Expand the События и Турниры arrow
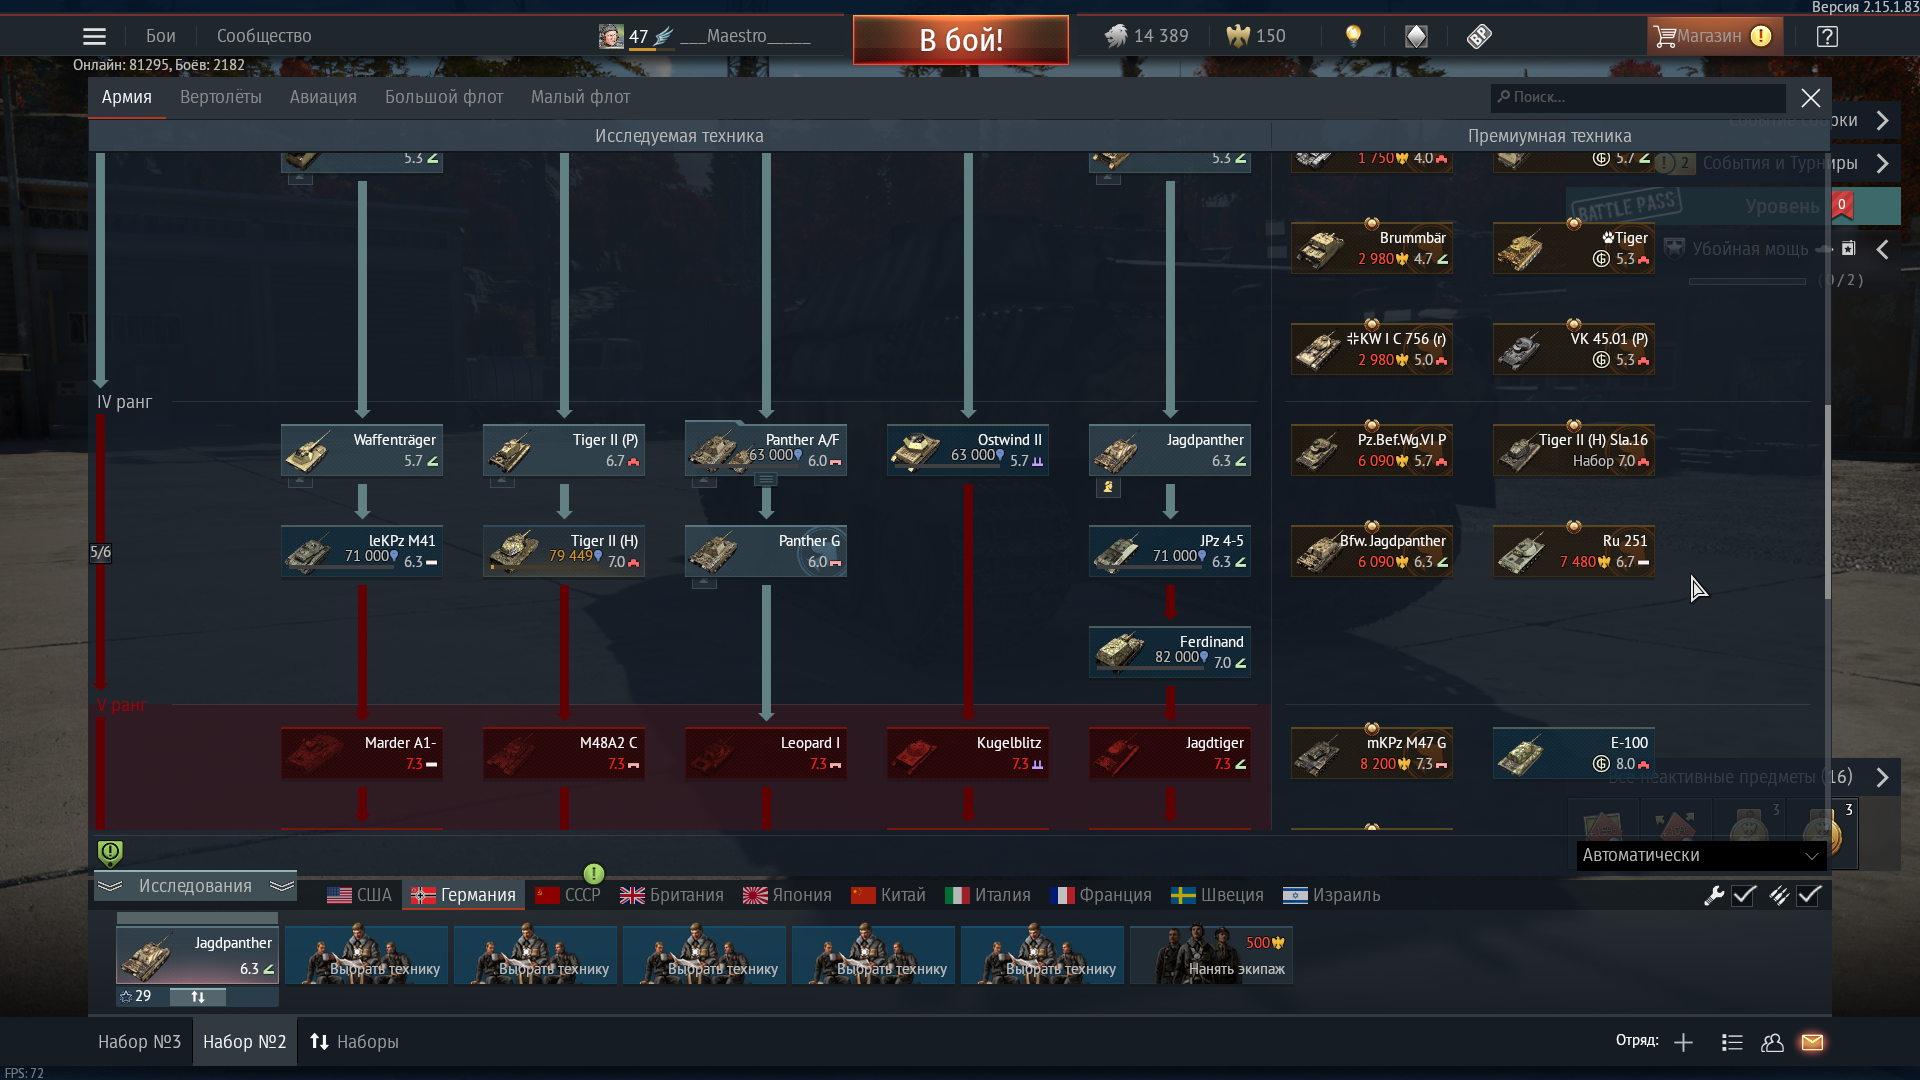This screenshot has width=1920, height=1080. tap(1883, 163)
